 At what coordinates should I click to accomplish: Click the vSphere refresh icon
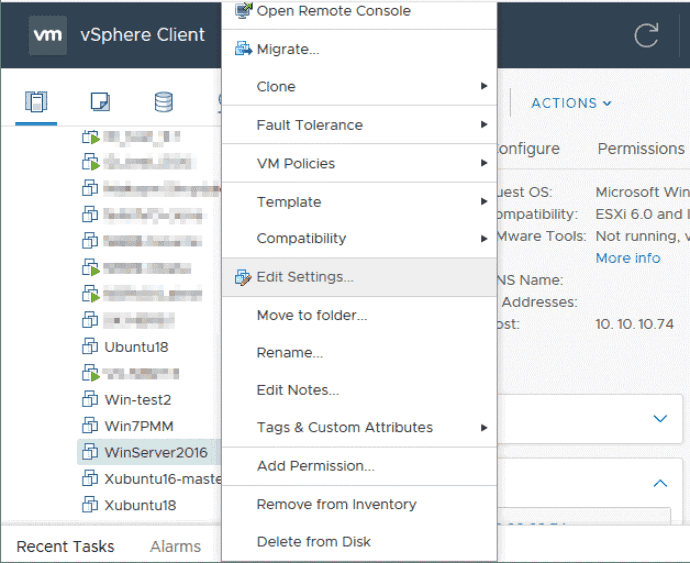646,35
